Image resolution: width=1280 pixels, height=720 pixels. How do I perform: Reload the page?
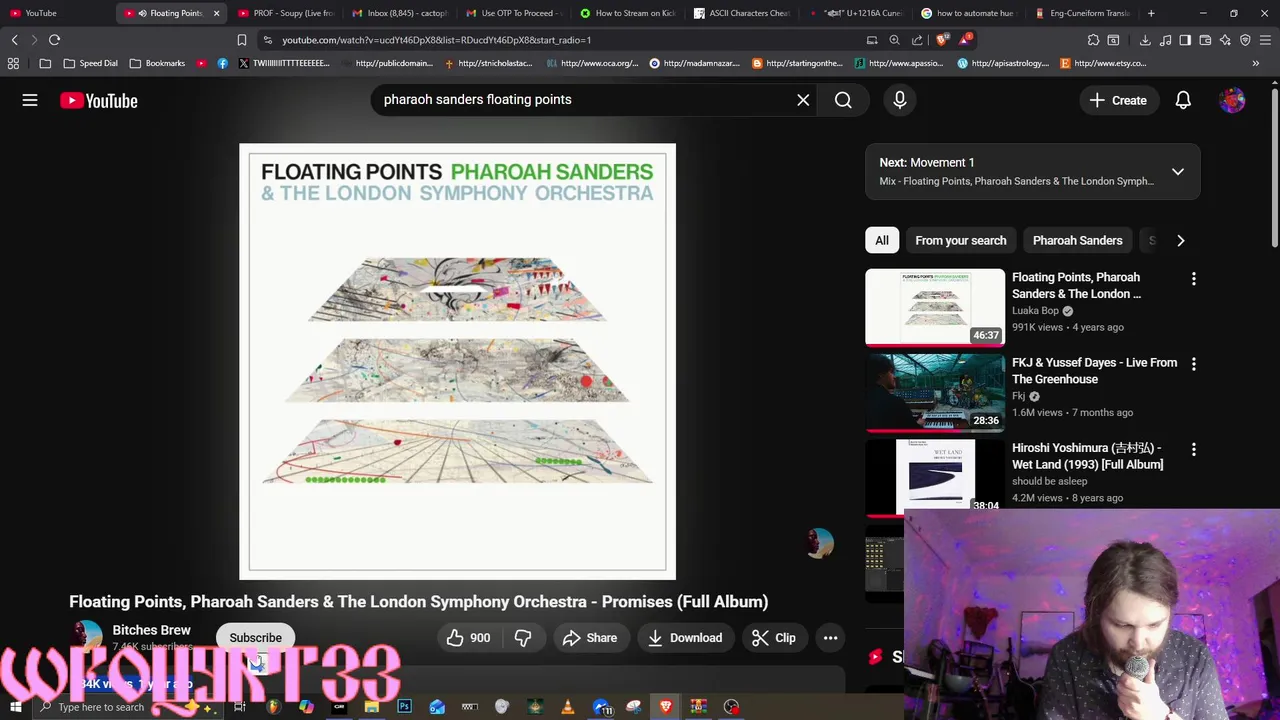[54, 40]
